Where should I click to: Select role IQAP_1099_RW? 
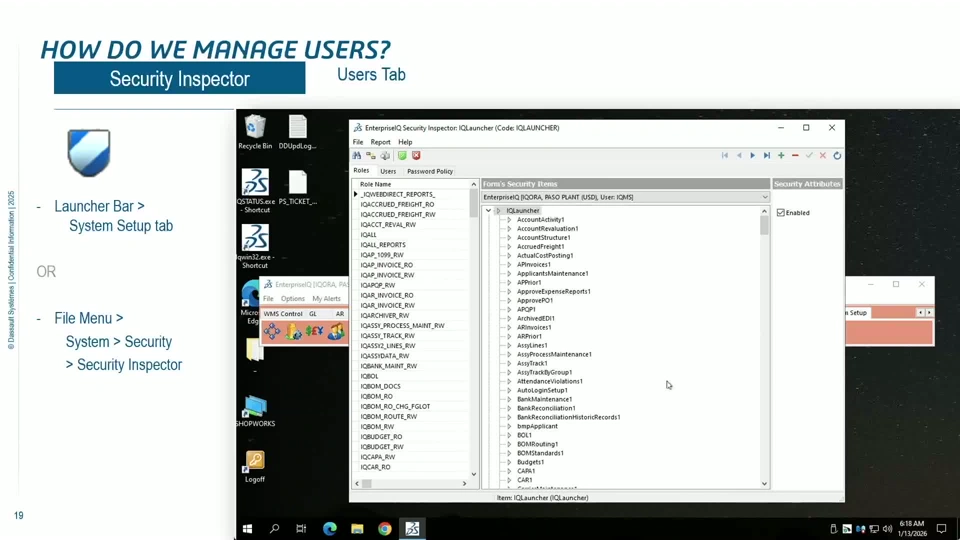click(382, 255)
